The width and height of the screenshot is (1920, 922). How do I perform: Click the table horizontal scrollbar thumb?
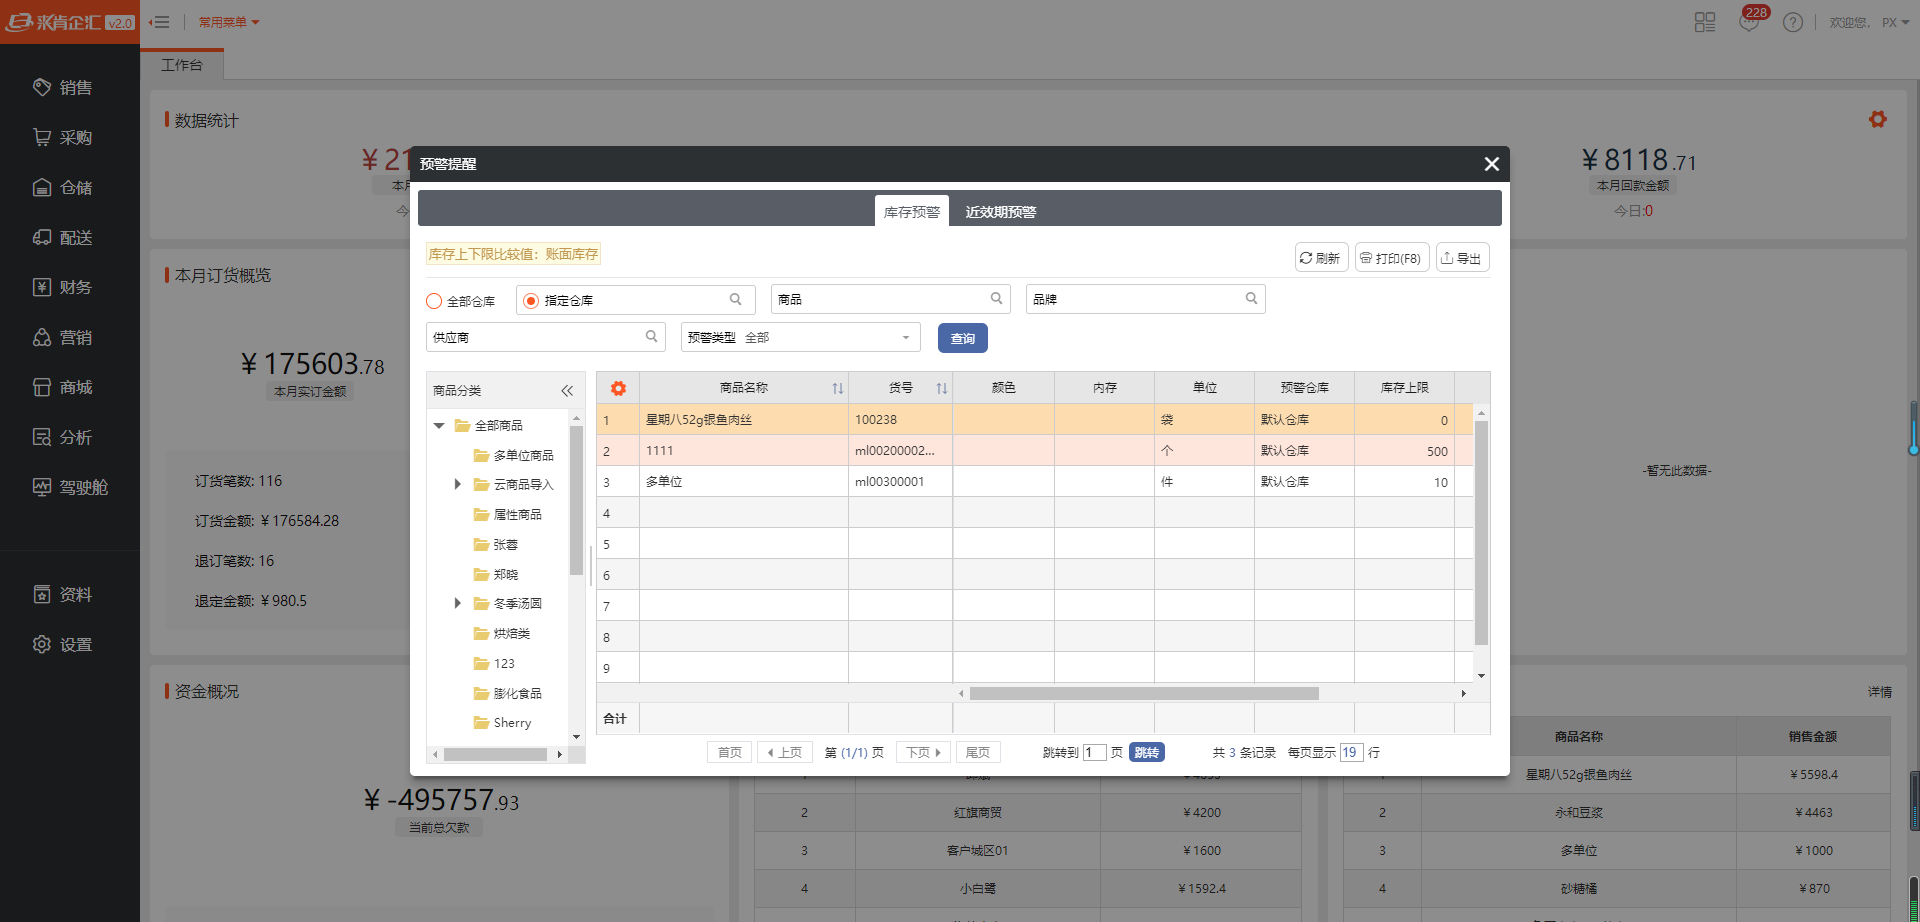pyautogui.click(x=1143, y=694)
